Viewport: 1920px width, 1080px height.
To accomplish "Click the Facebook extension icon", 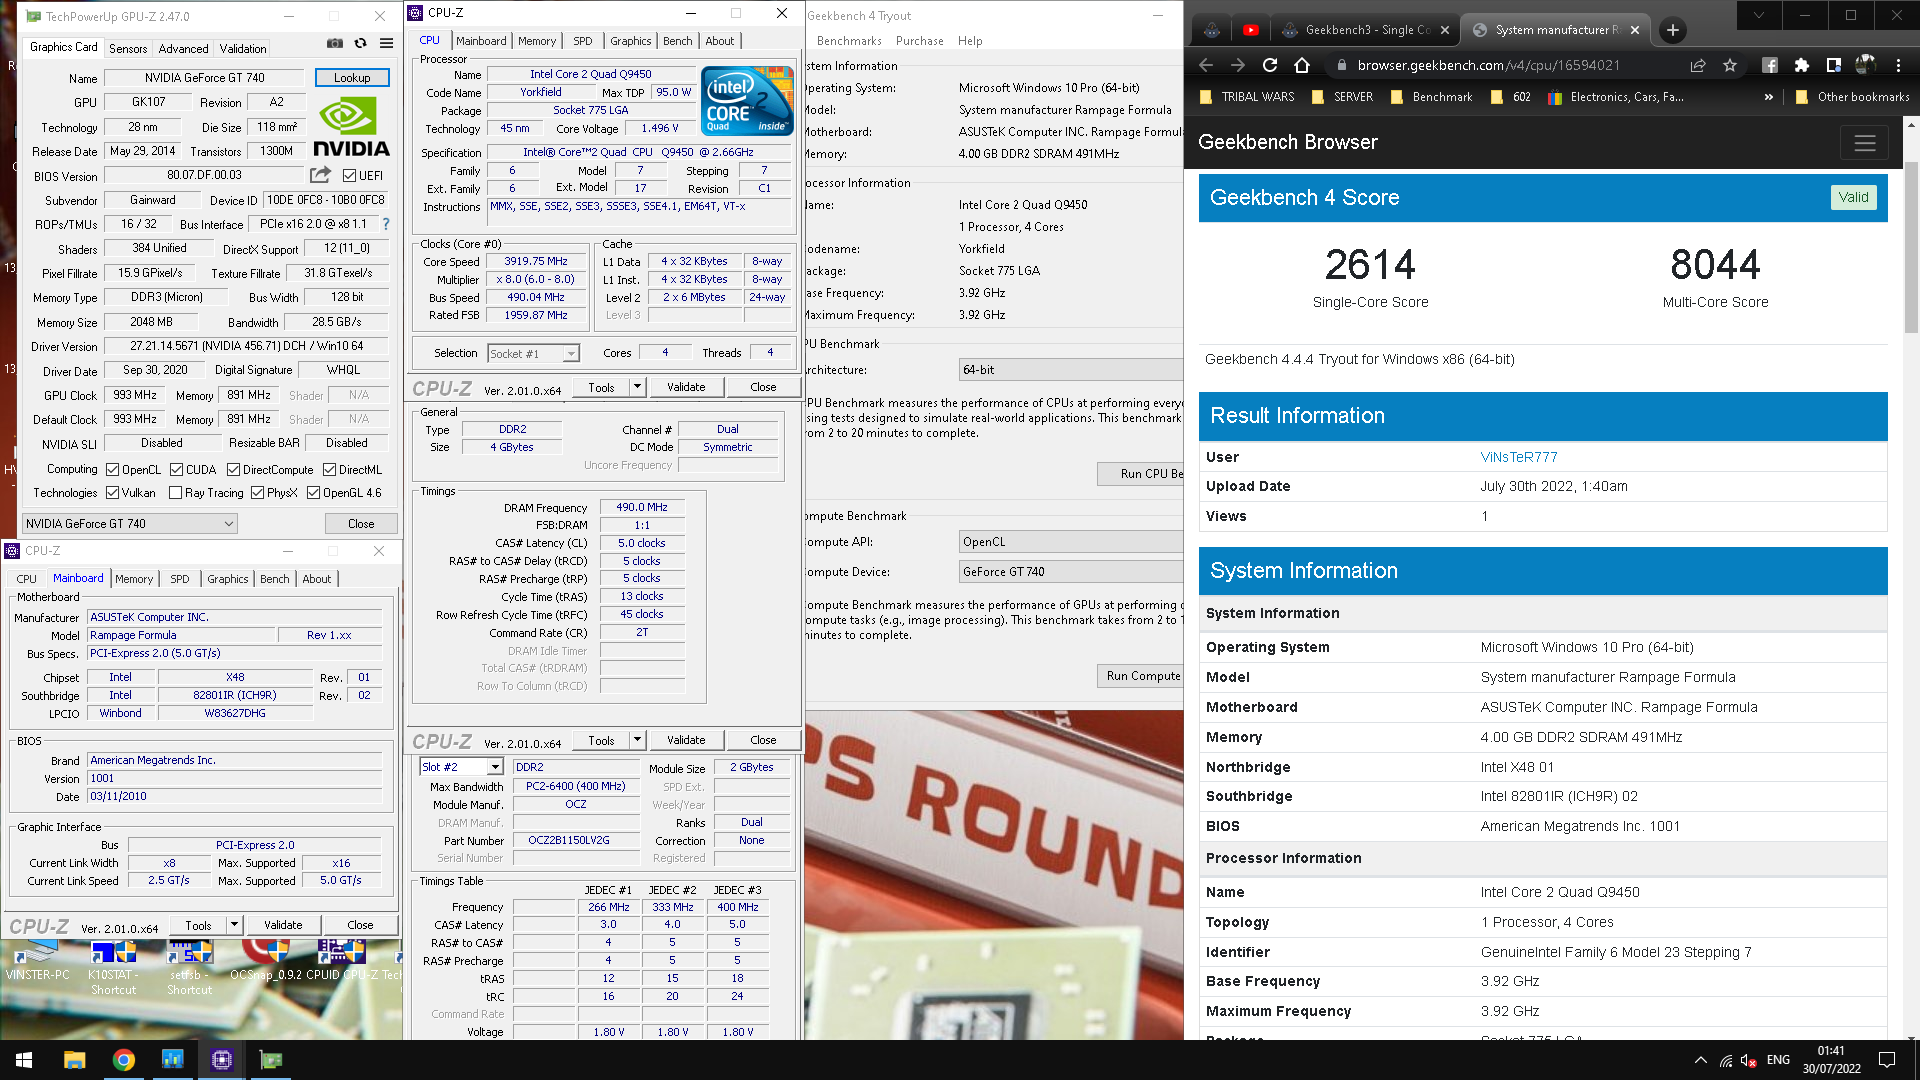I will [1770, 65].
